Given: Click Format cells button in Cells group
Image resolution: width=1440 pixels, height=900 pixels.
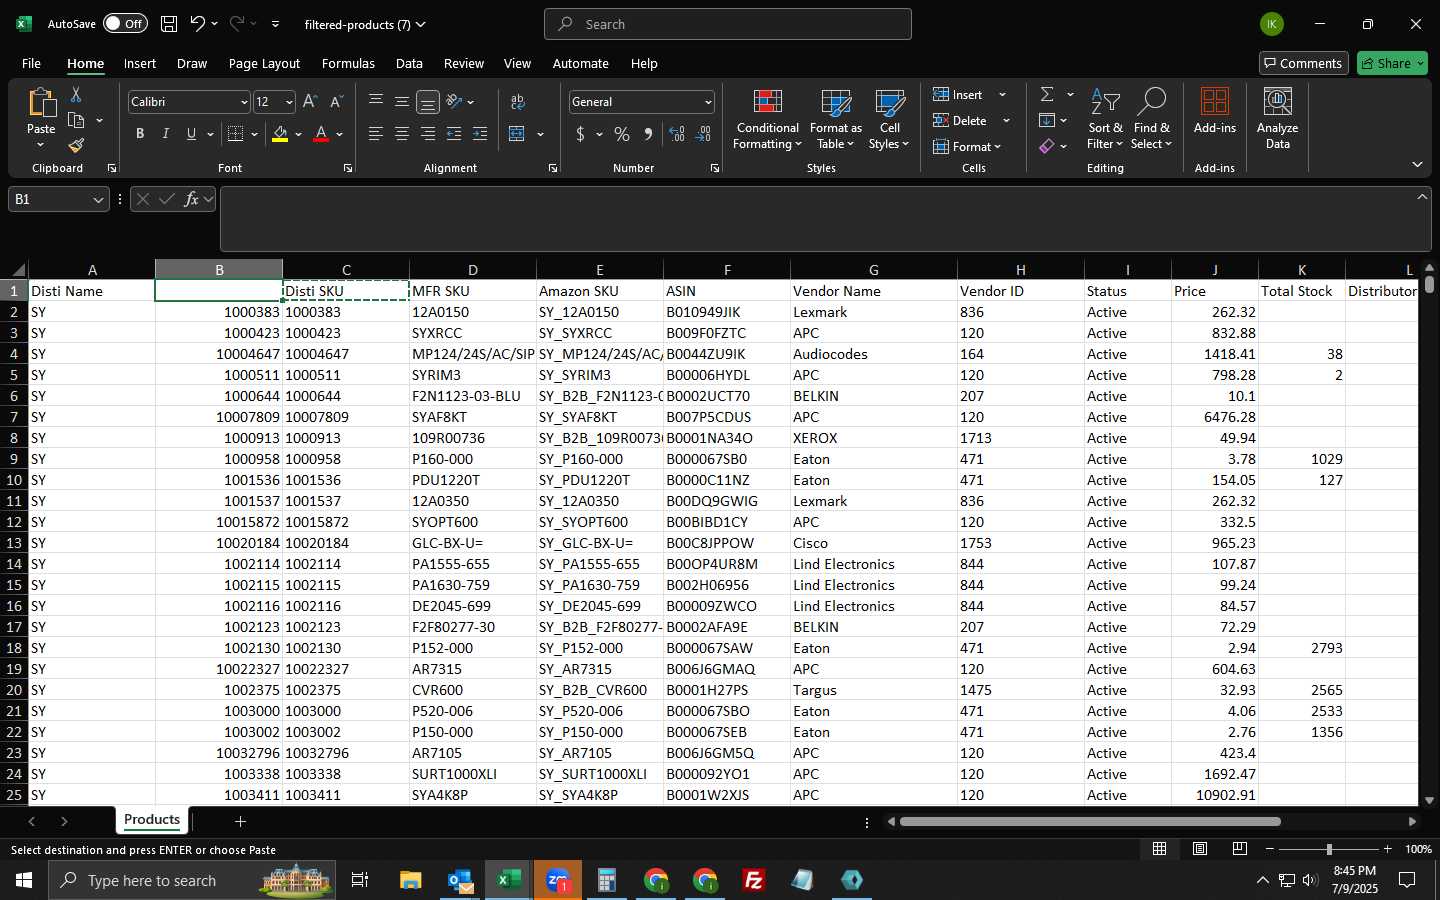Looking at the screenshot, I should click(x=967, y=146).
